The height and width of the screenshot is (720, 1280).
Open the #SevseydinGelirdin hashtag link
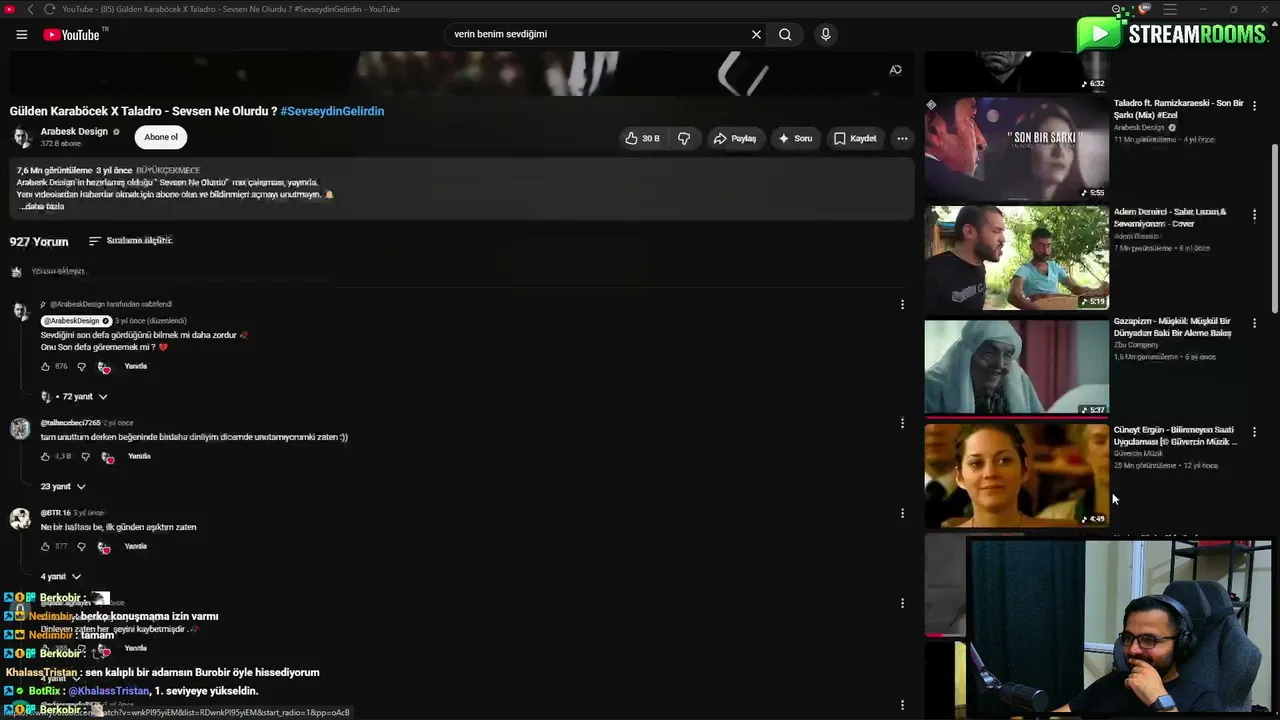pyautogui.click(x=332, y=111)
